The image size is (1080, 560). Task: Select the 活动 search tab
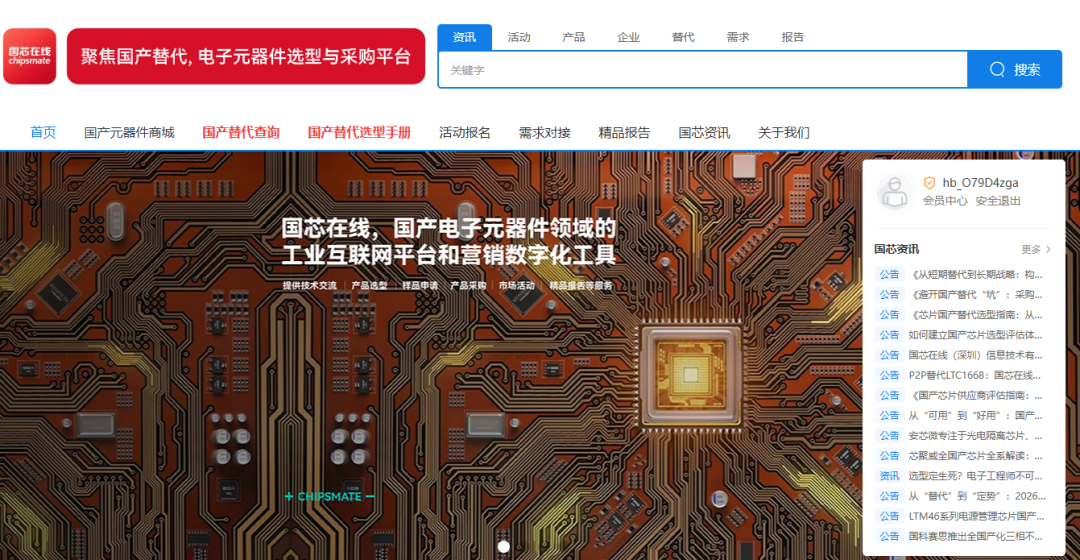pos(519,37)
